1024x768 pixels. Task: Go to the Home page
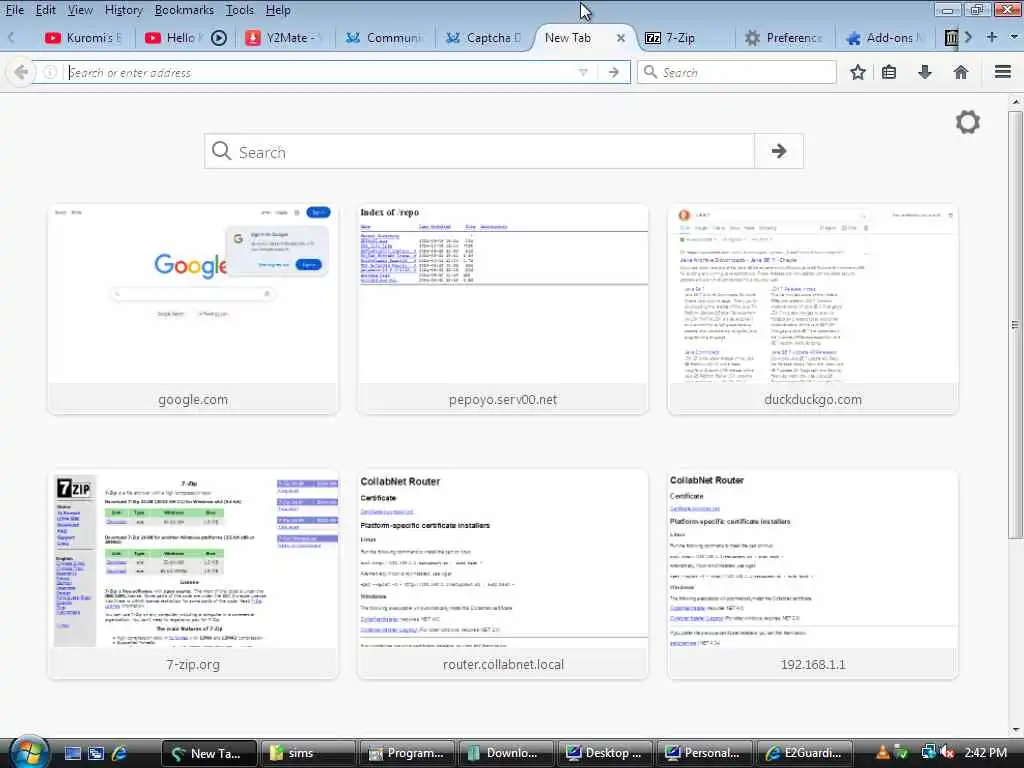961,72
